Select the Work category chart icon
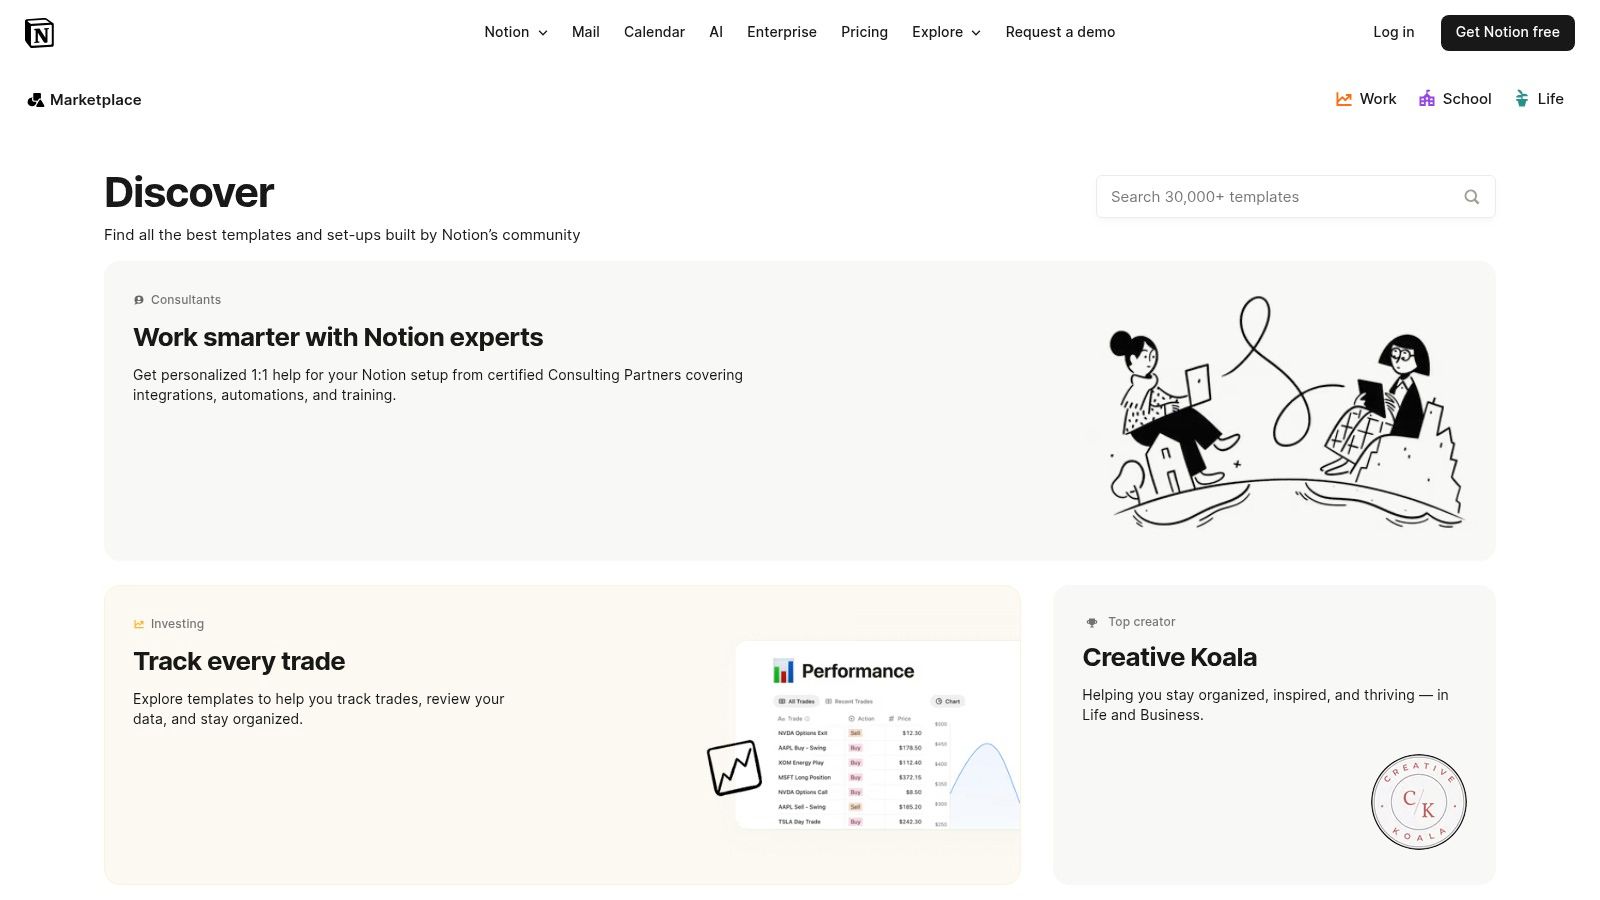This screenshot has height=900, width=1600. (x=1343, y=99)
